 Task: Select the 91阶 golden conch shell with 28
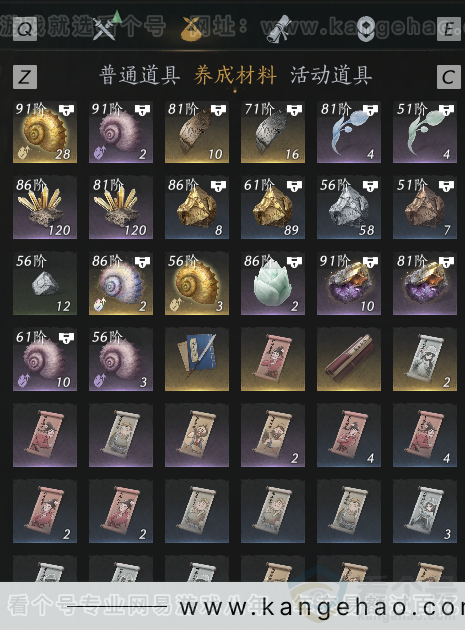pos(45,132)
